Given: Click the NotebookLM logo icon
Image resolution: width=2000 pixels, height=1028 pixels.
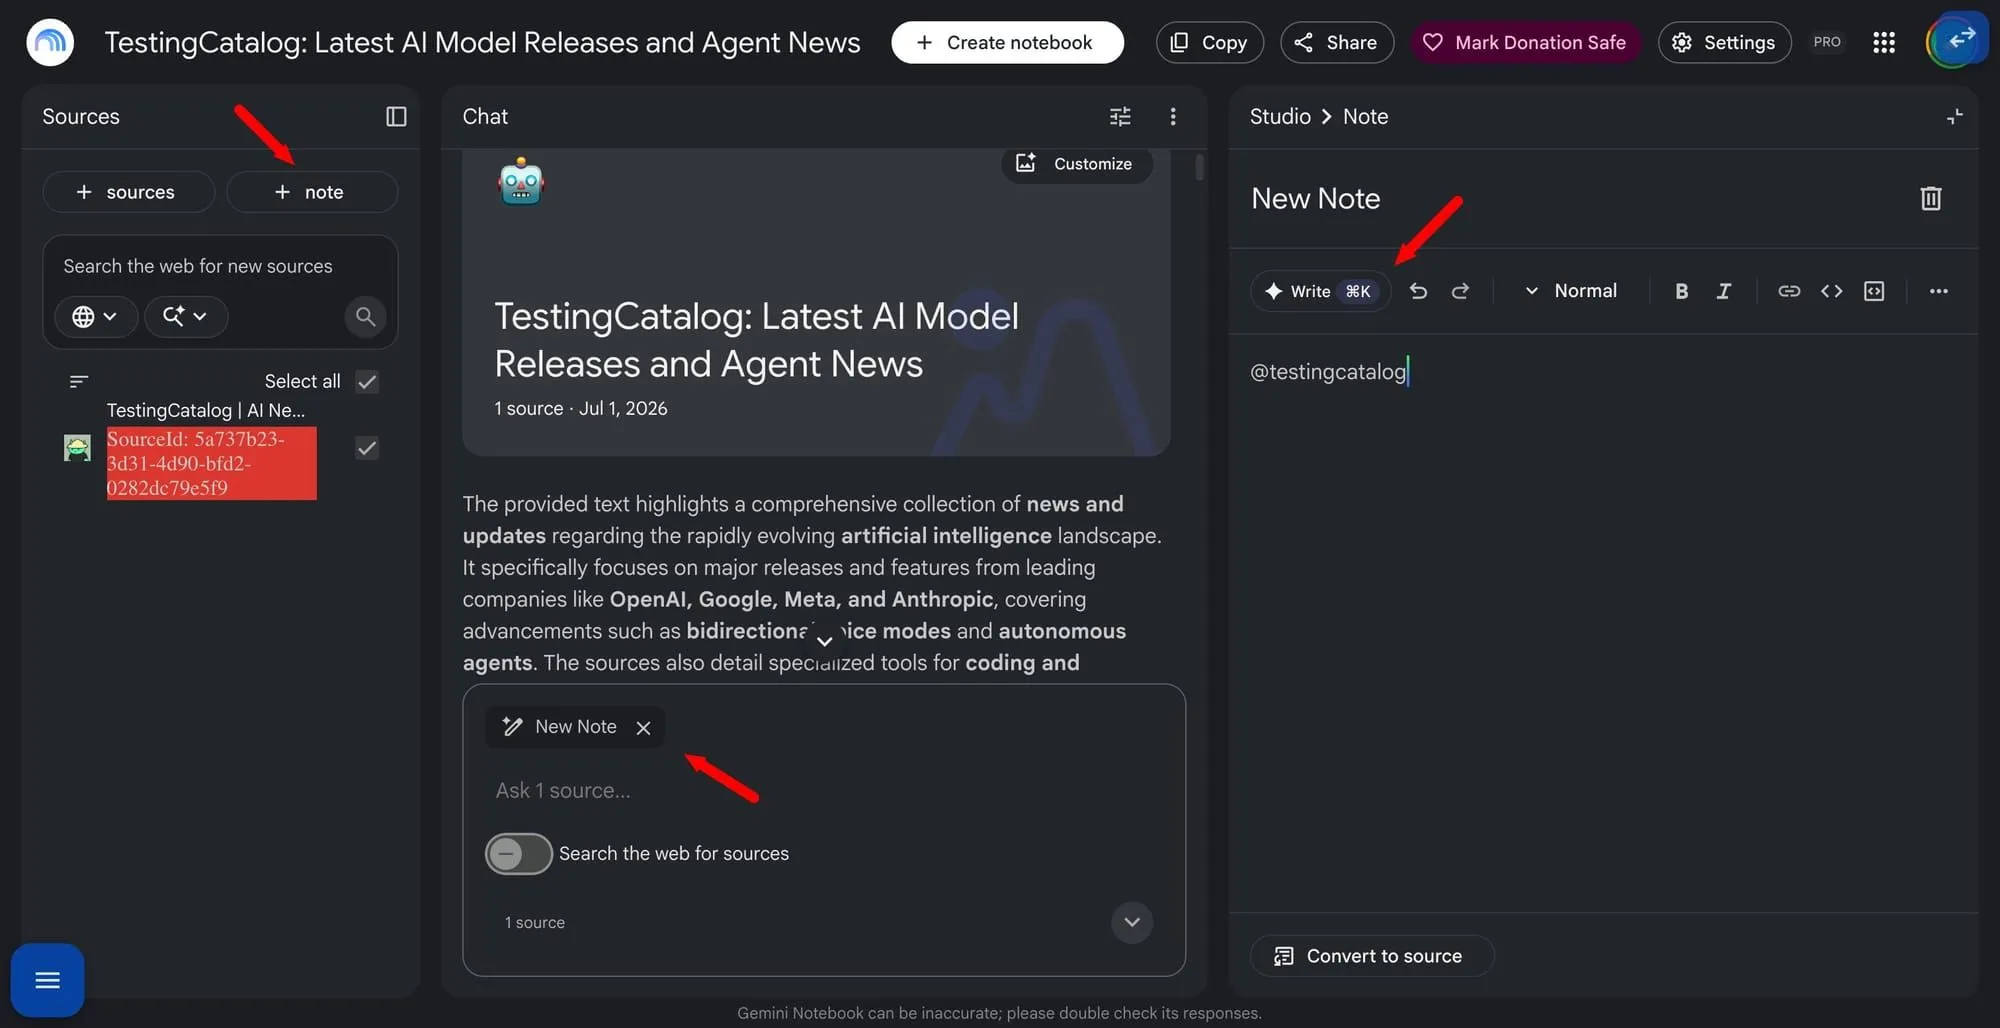Looking at the screenshot, I should (x=50, y=42).
